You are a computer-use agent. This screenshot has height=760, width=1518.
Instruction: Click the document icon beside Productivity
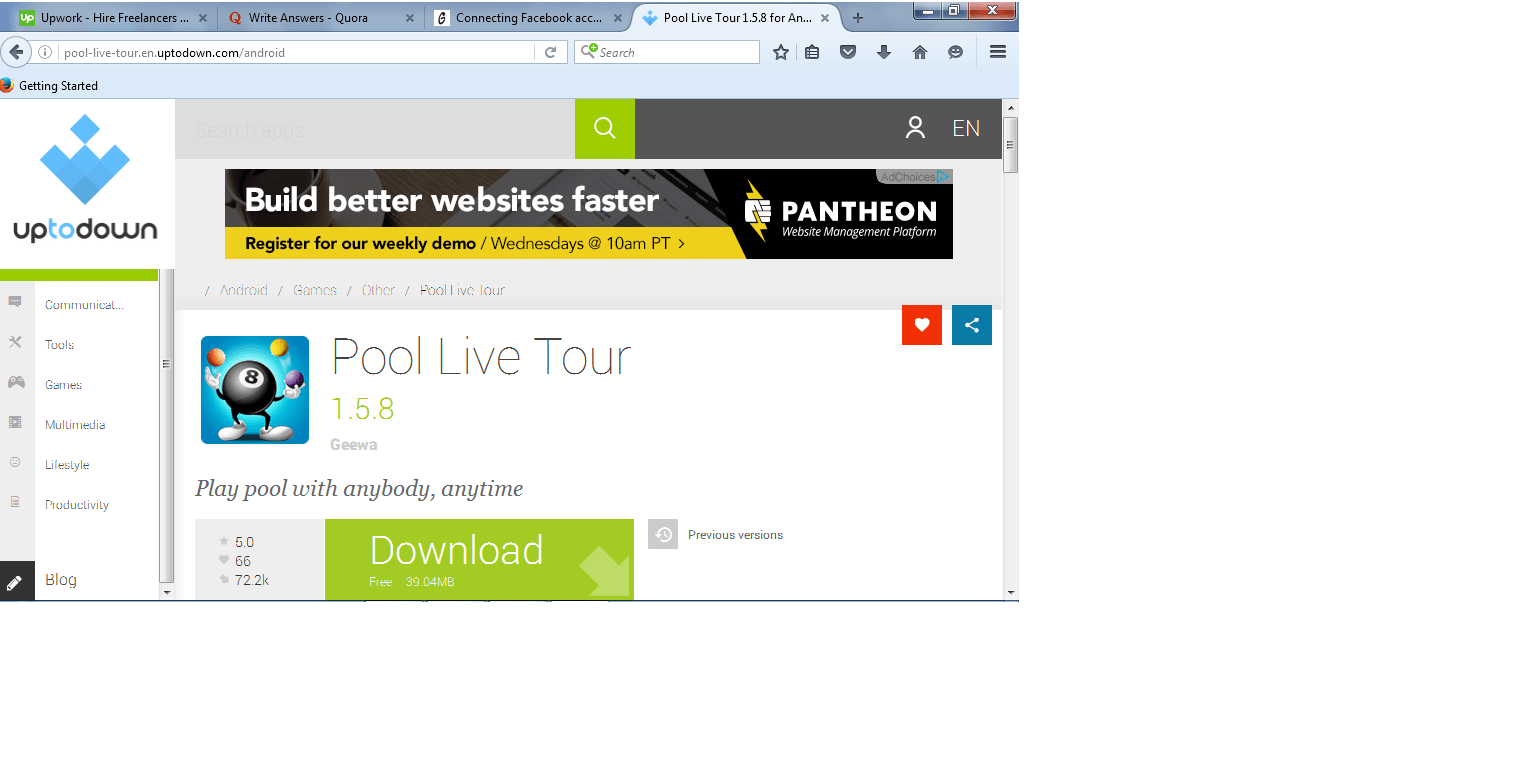(15, 502)
